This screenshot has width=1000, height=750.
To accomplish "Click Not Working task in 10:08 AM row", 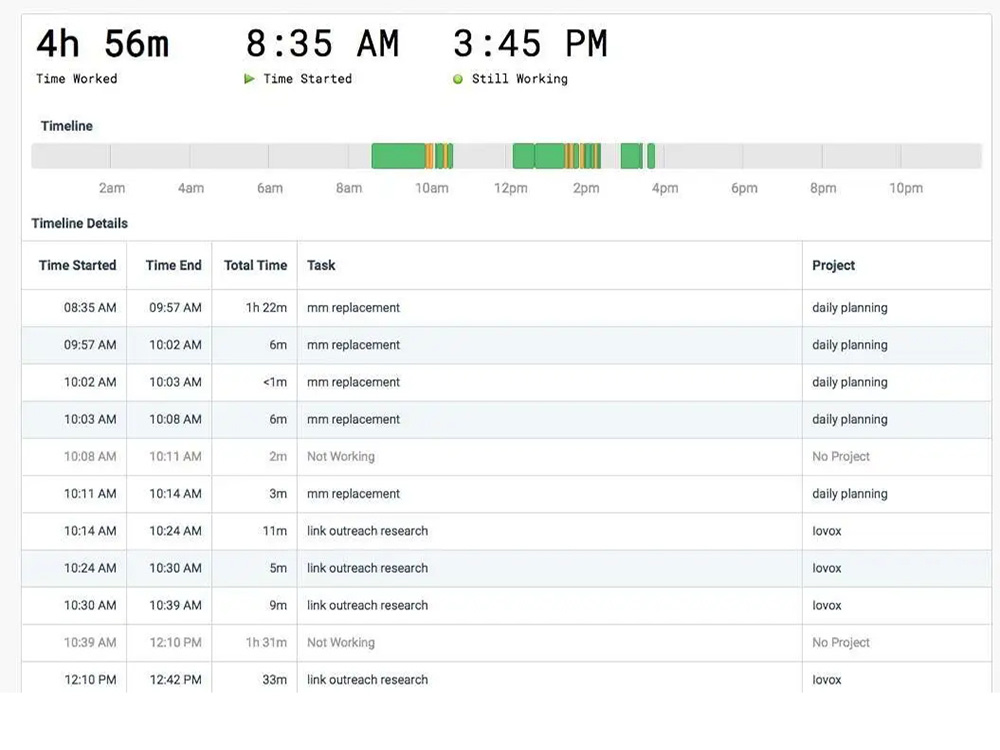I will click(x=341, y=457).
